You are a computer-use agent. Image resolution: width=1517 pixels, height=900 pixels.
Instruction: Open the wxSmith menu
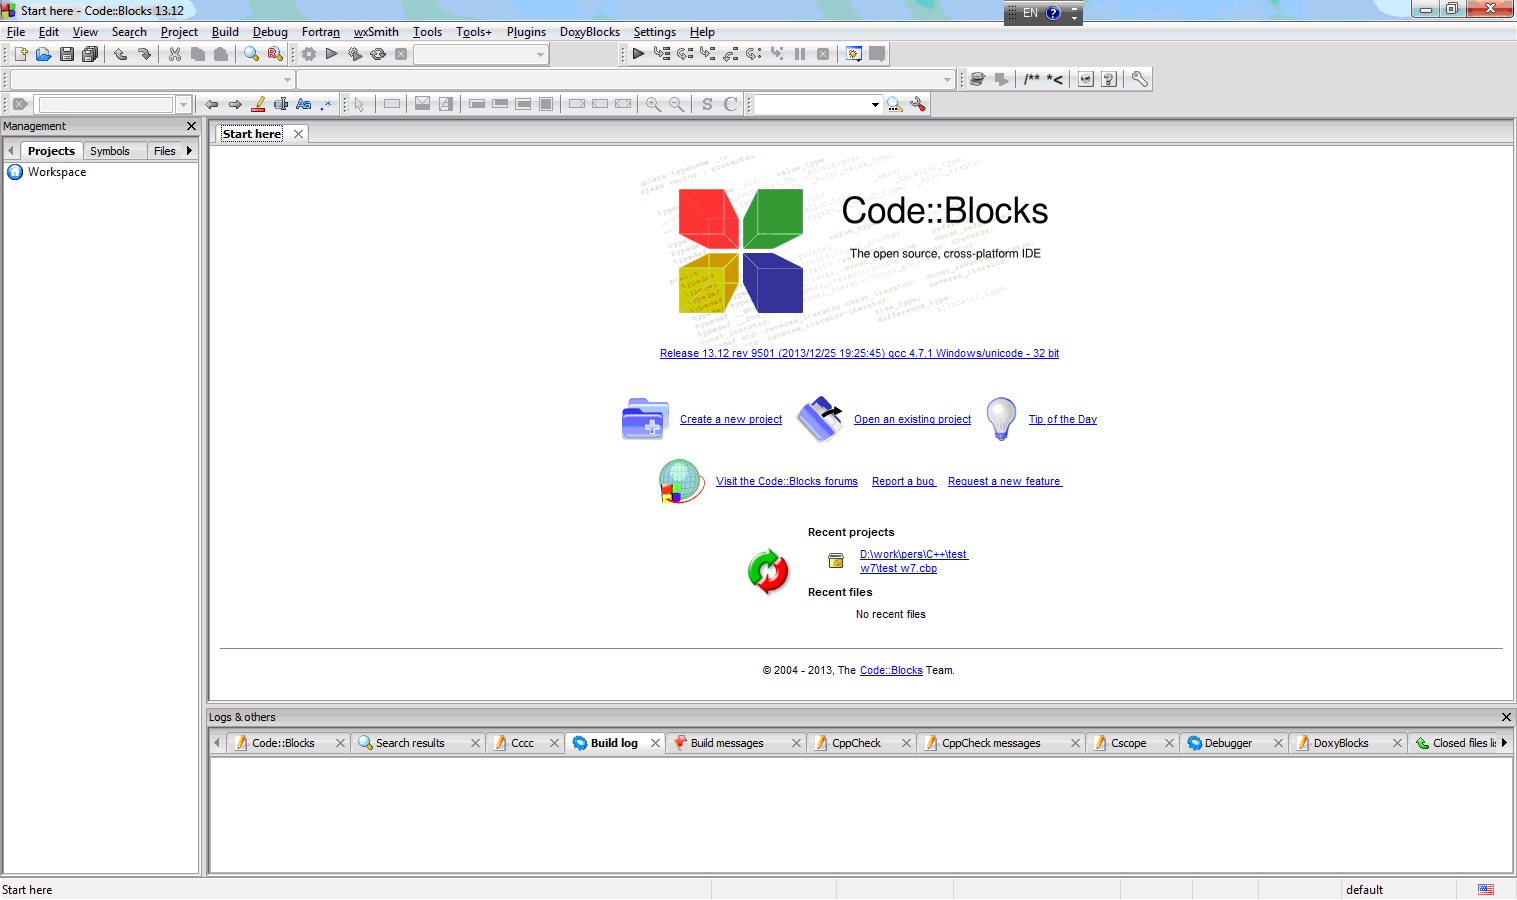click(375, 32)
